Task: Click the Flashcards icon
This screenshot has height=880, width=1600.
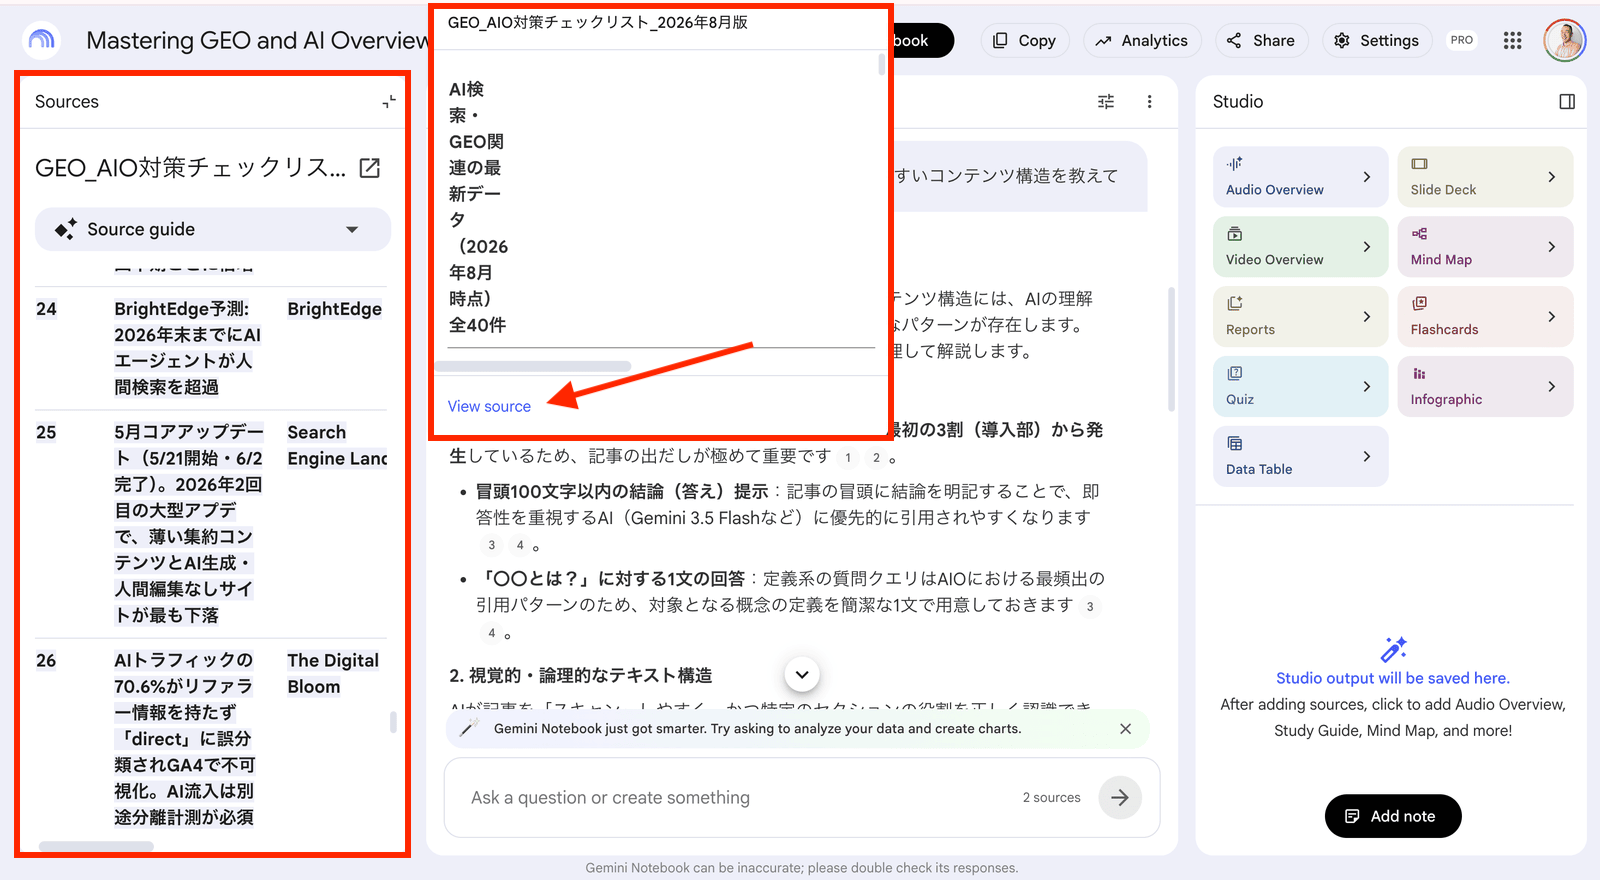Action: (1420, 304)
